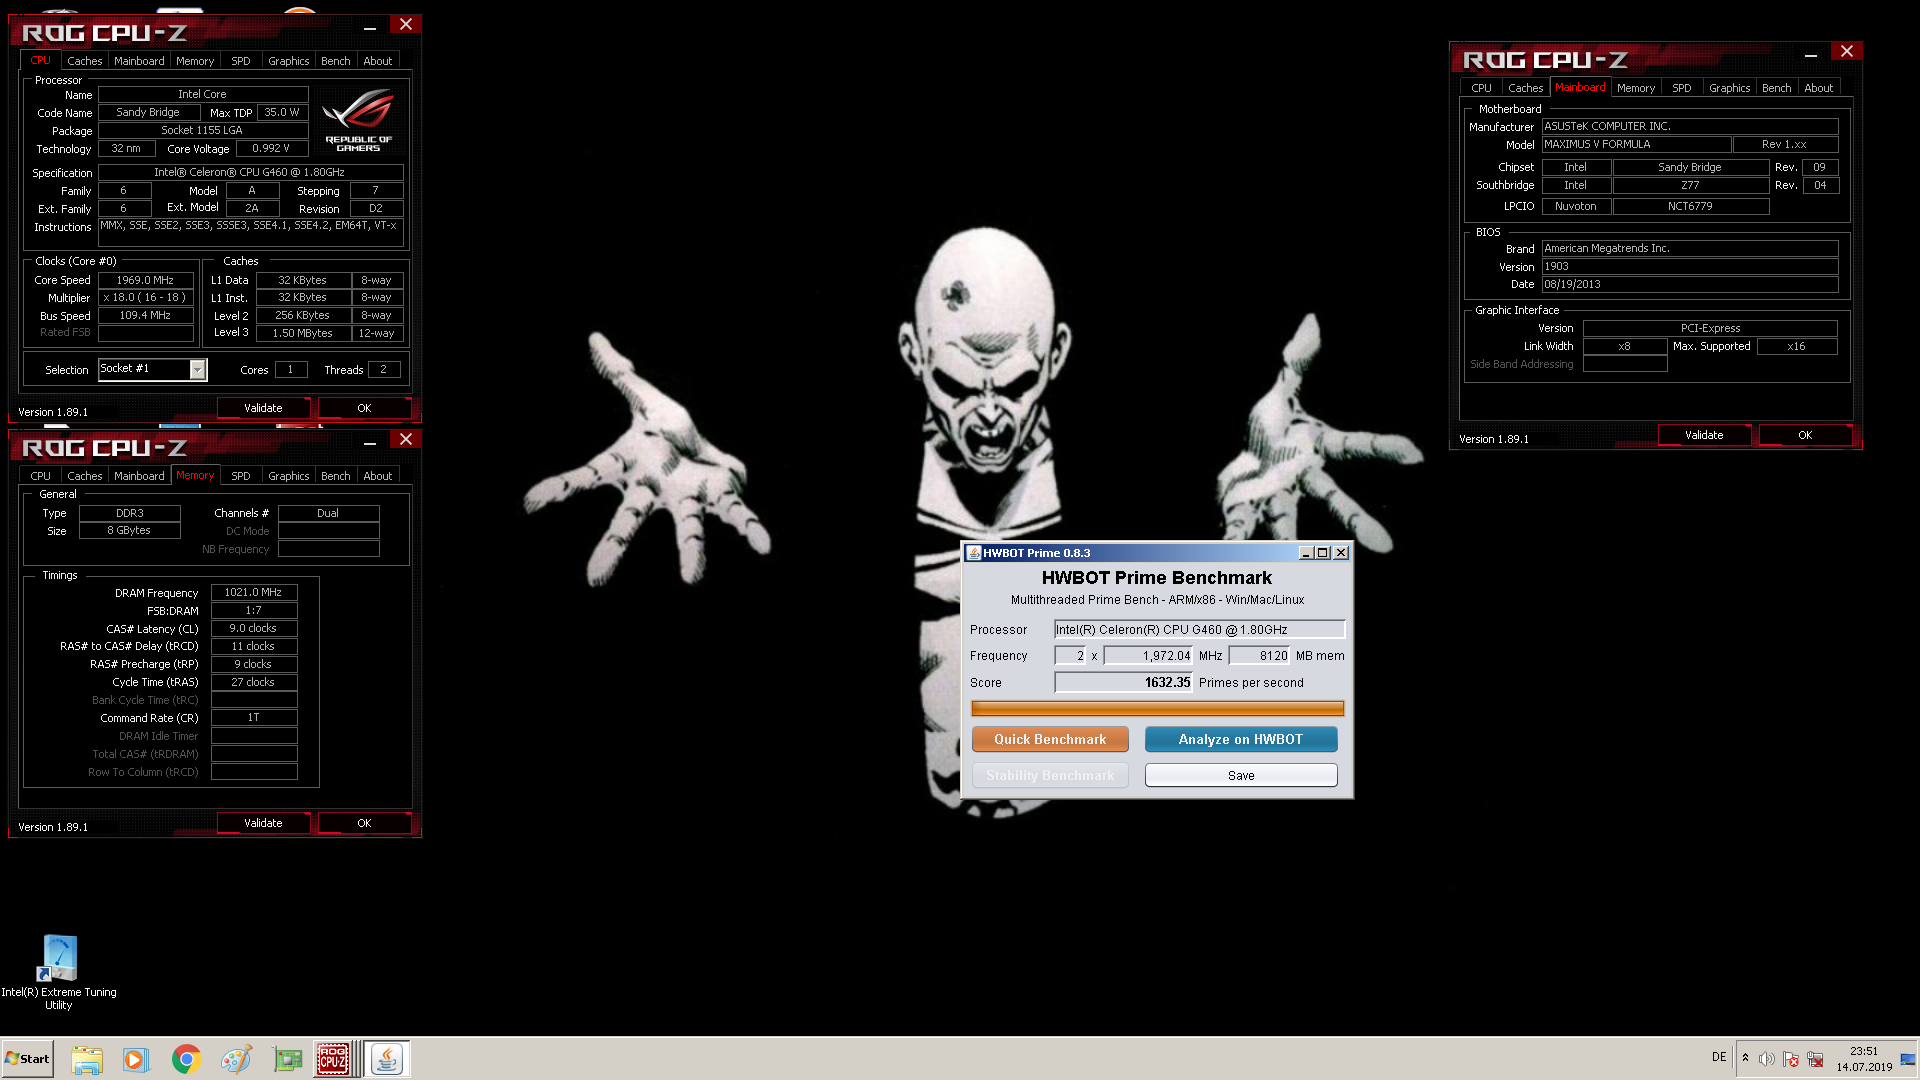Viewport: 1920px width, 1080px height.
Task: Open Windows Explorer from the taskbar
Action: click(x=87, y=1059)
